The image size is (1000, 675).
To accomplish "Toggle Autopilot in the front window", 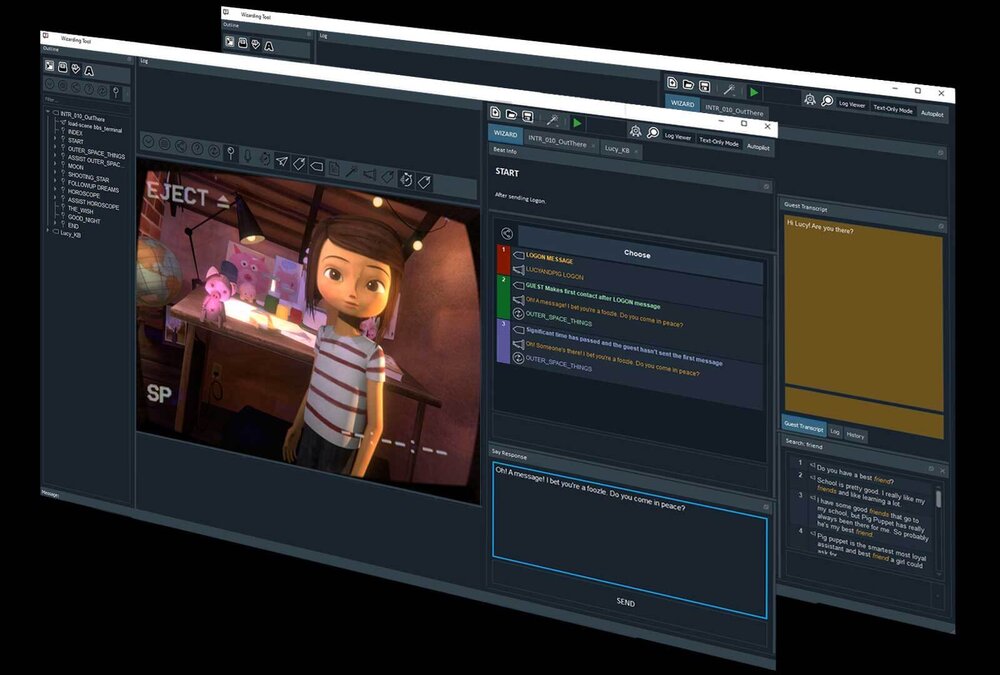I will (x=758, y=147).
